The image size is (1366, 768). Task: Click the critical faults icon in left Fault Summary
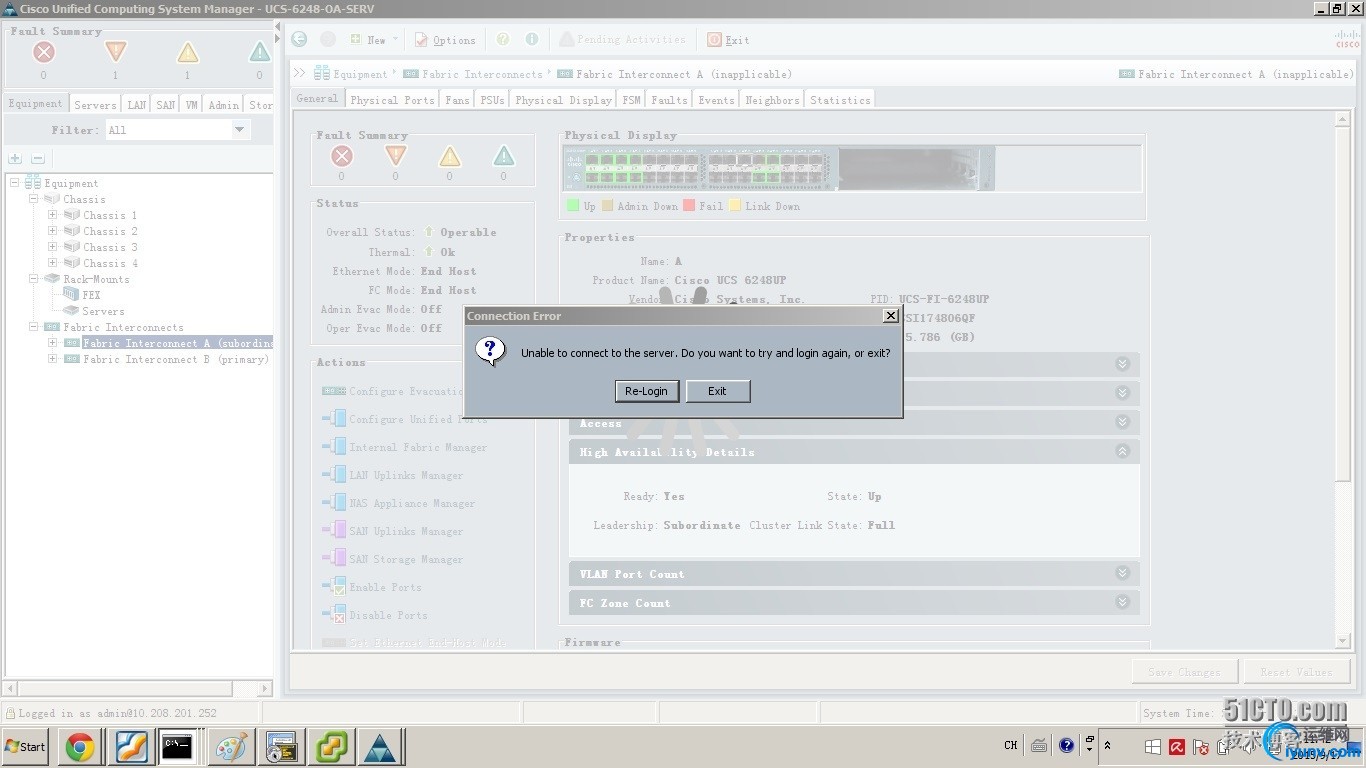[43, 52]
